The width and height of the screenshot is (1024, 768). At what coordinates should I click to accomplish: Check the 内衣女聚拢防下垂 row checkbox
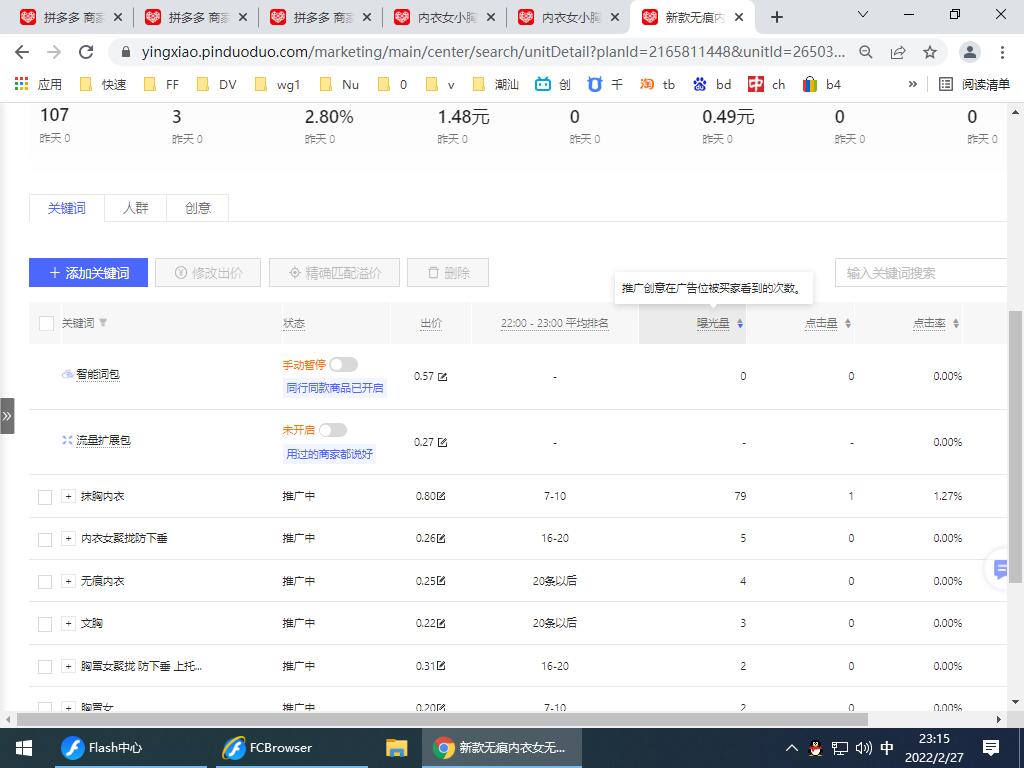(x=45, y=539)
